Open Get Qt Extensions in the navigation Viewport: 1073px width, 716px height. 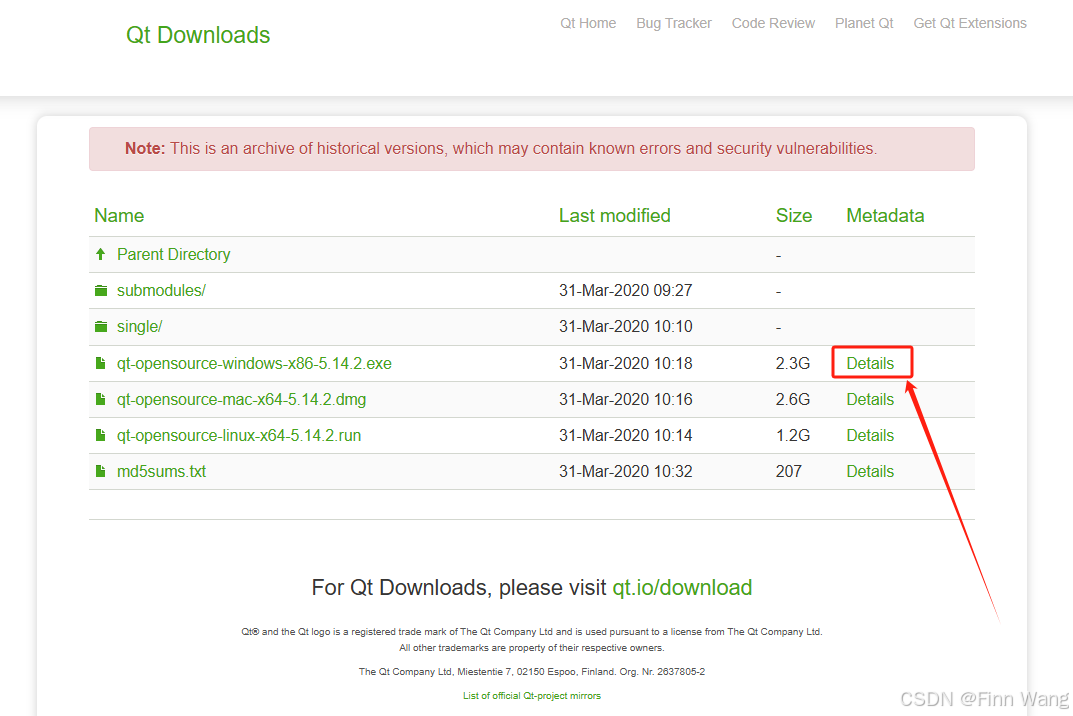coord(970,23)
